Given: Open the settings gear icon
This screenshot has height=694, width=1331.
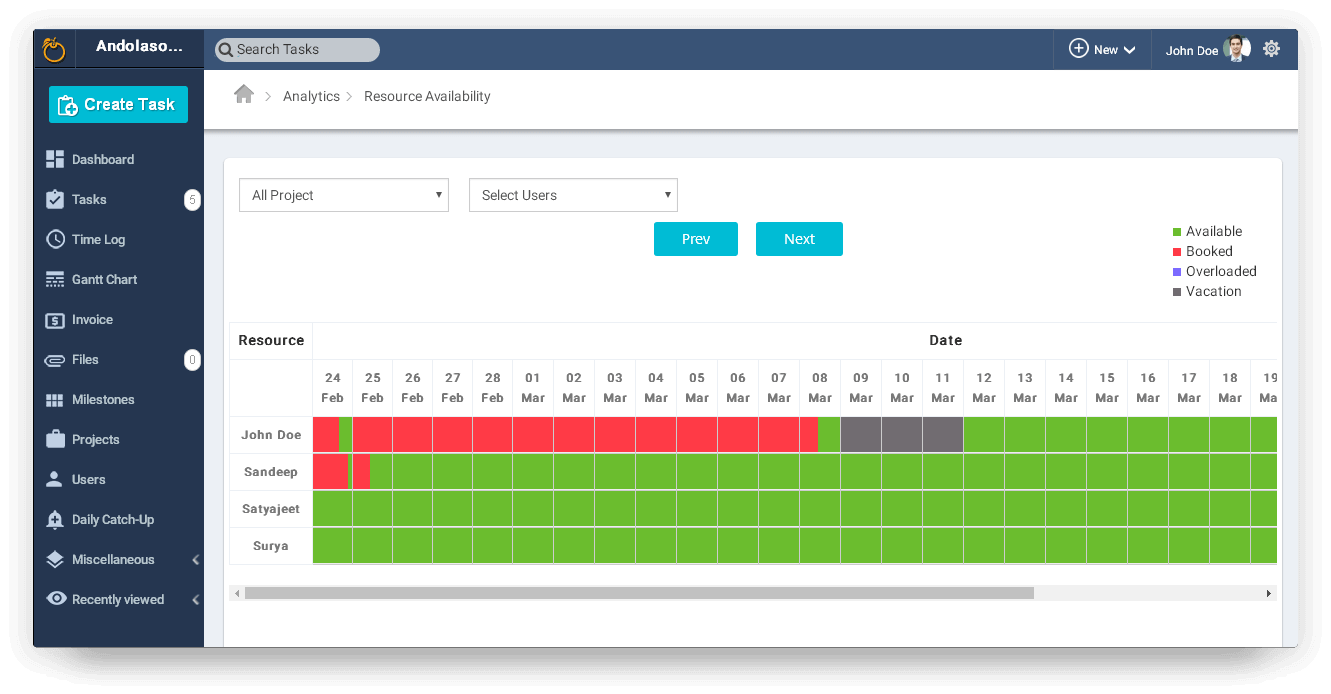Looking at the screenshot, I should point(1271,49).
